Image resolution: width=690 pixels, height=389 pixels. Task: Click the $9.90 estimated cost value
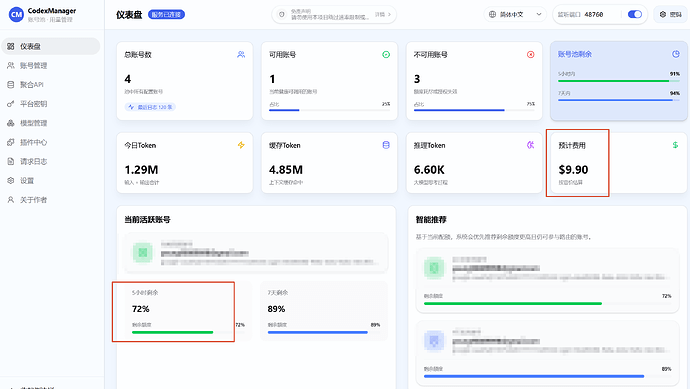pos(573,170)
